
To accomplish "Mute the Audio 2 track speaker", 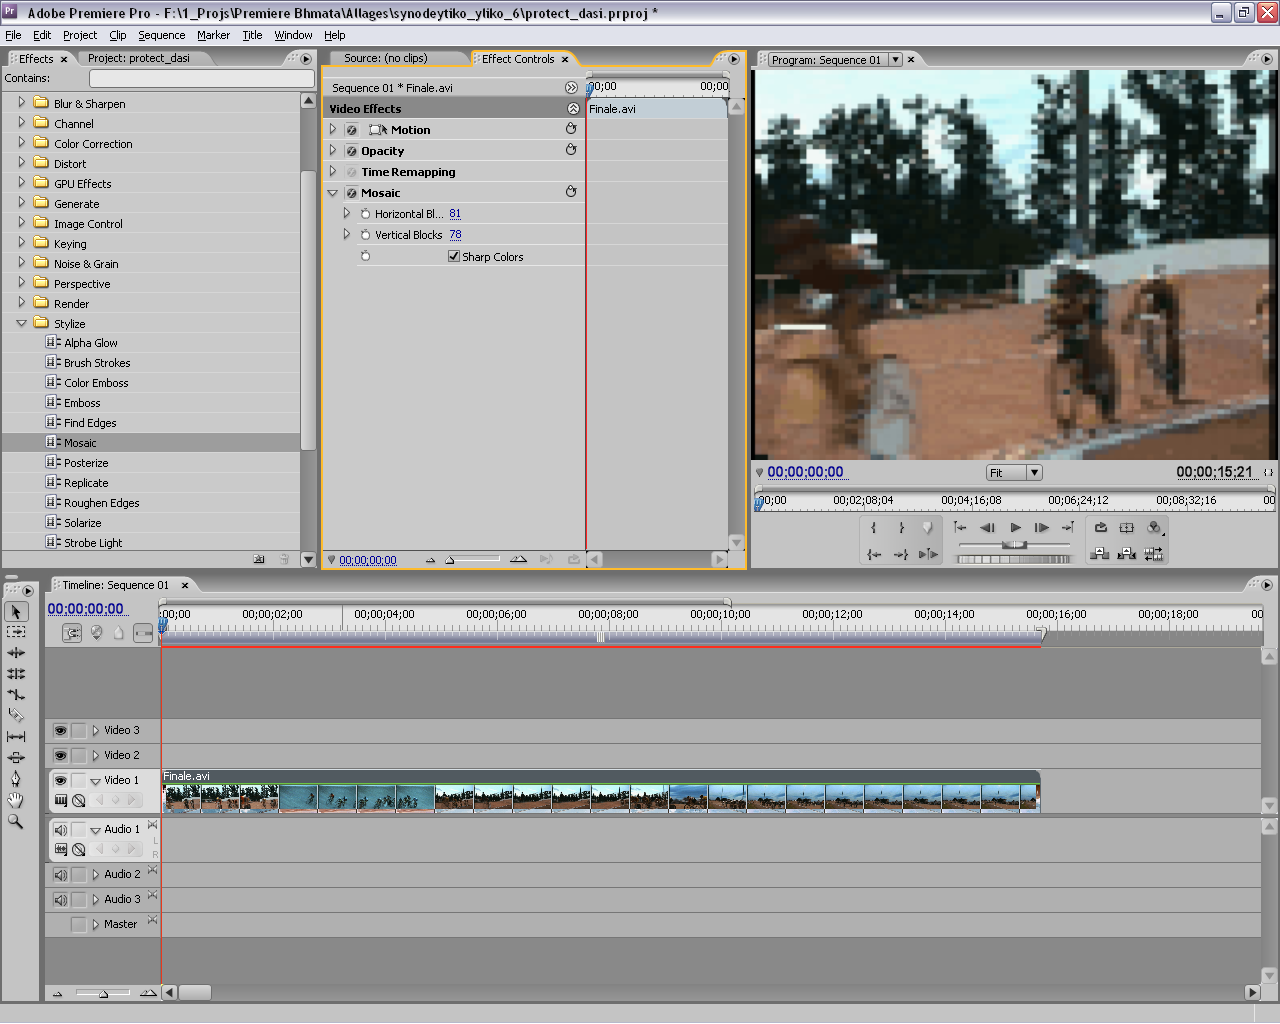I will [60, 875].
